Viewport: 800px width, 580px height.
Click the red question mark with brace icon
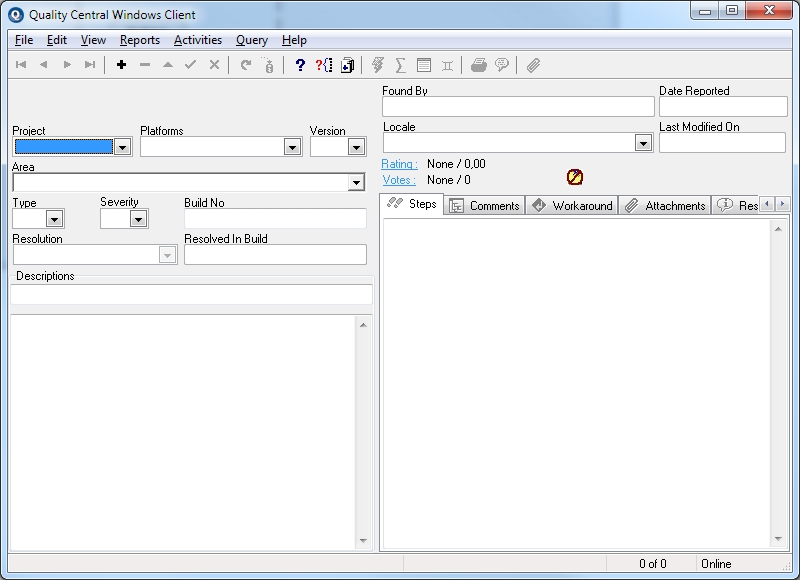coord(324,65)
